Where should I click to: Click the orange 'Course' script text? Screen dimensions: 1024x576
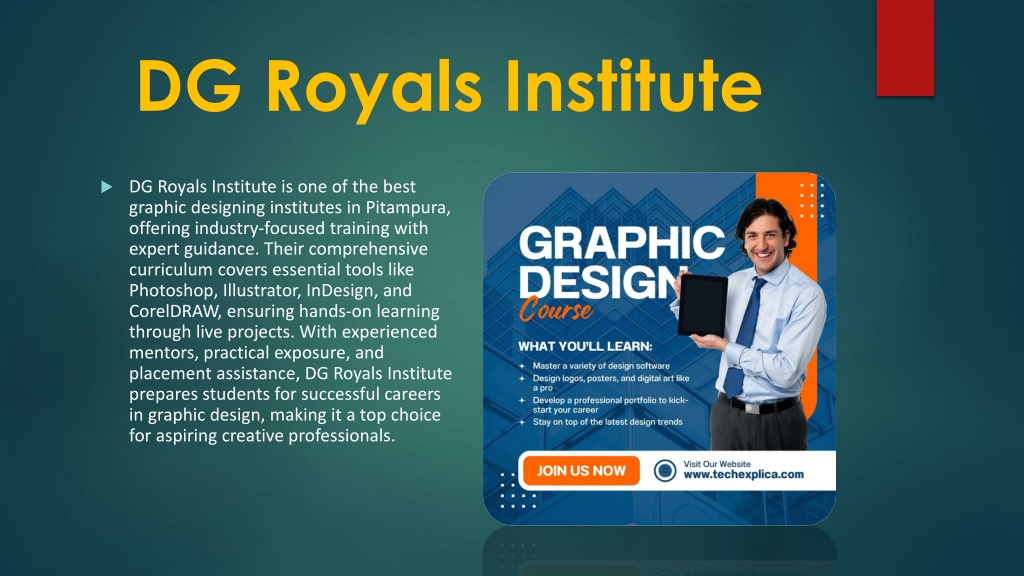pyautogui.click(x=556, y=309)
